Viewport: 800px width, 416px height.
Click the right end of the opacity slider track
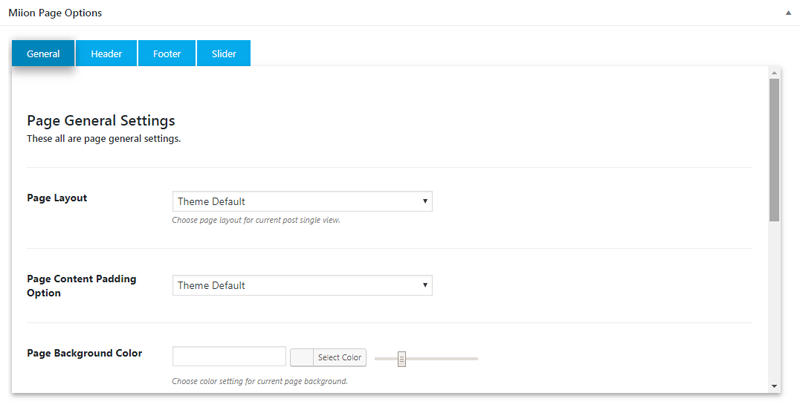click(x=476, y=358)
